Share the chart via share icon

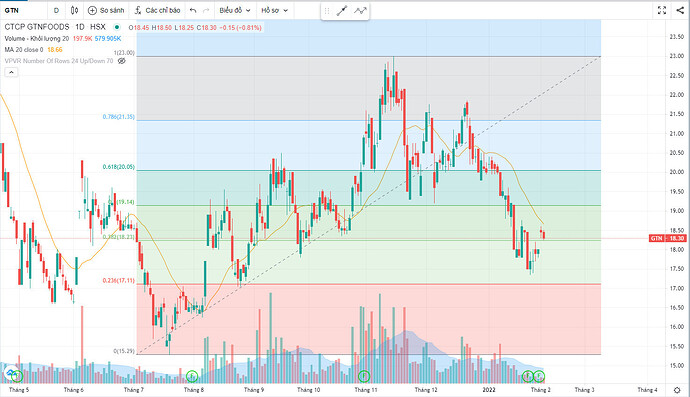pyautogui.click(x=680, y=10)
